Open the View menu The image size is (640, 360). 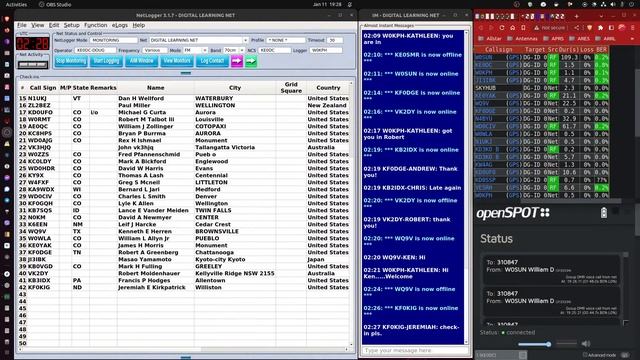[x=38, y=25]
